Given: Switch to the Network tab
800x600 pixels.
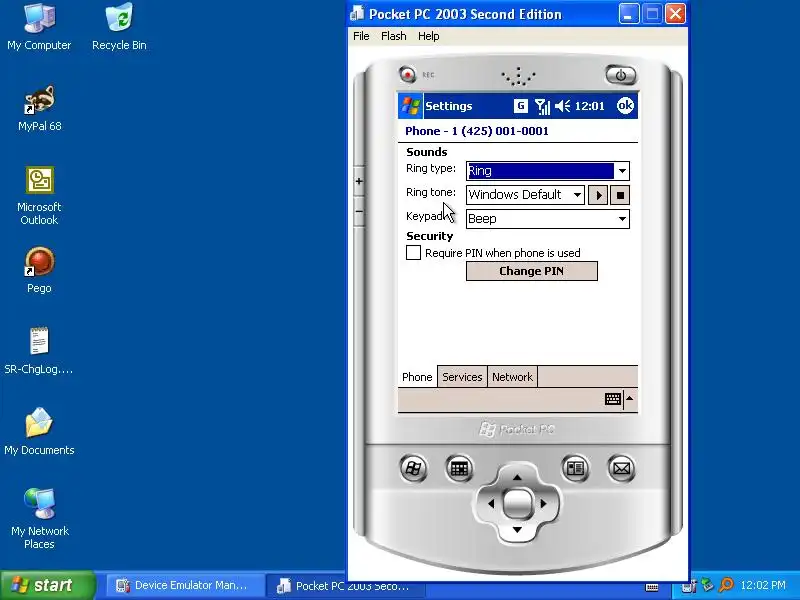Looking at the screenshot, I should tap(512, 377).
